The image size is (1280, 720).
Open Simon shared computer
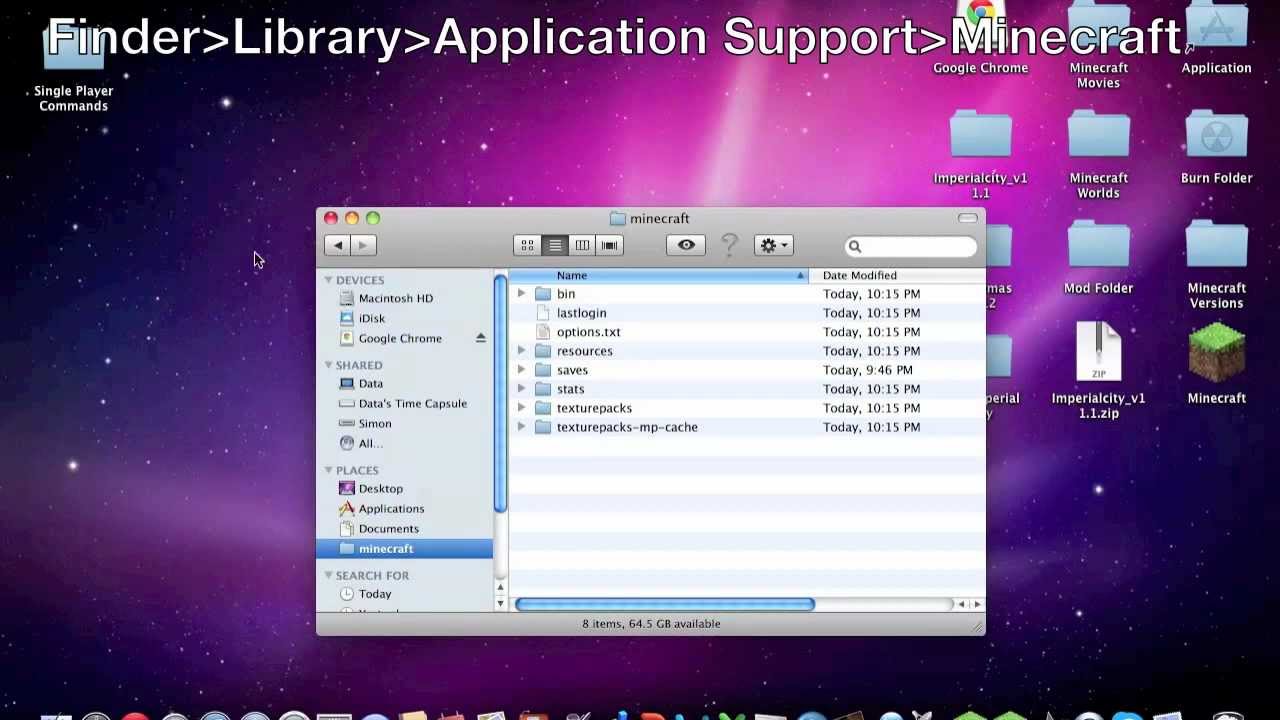374,423
